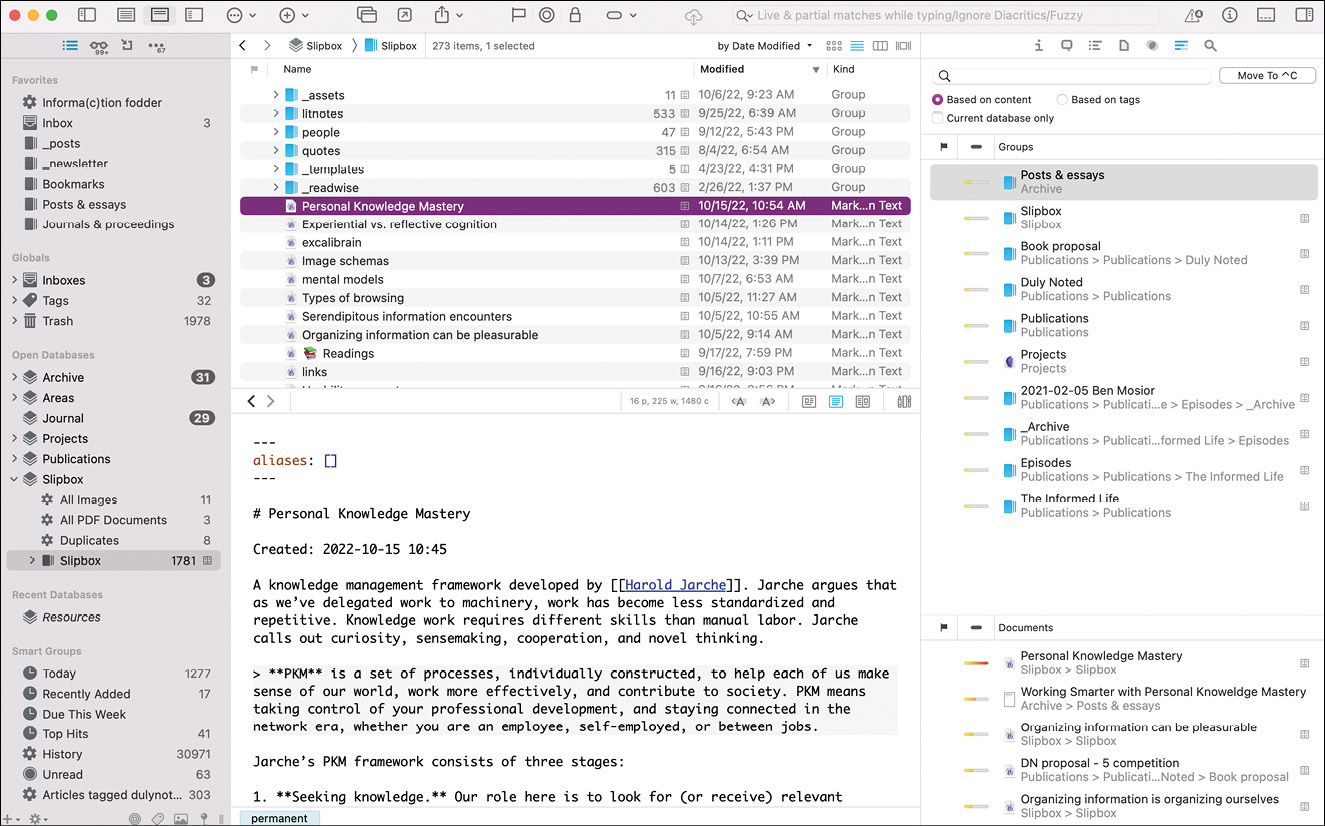1325x826 pixels.
Task: Click the See Also search input field
Action: [x=1070, y=76]
